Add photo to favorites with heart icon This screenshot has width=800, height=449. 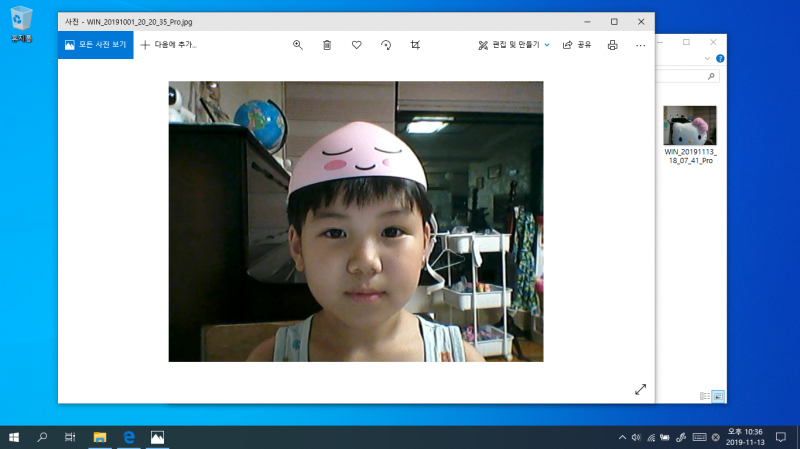(x=356, y=45)
